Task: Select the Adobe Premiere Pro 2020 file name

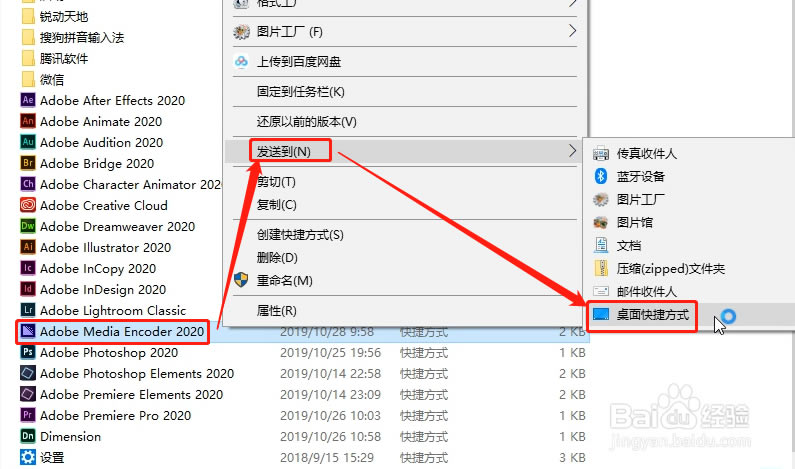Action: [116, 415]
